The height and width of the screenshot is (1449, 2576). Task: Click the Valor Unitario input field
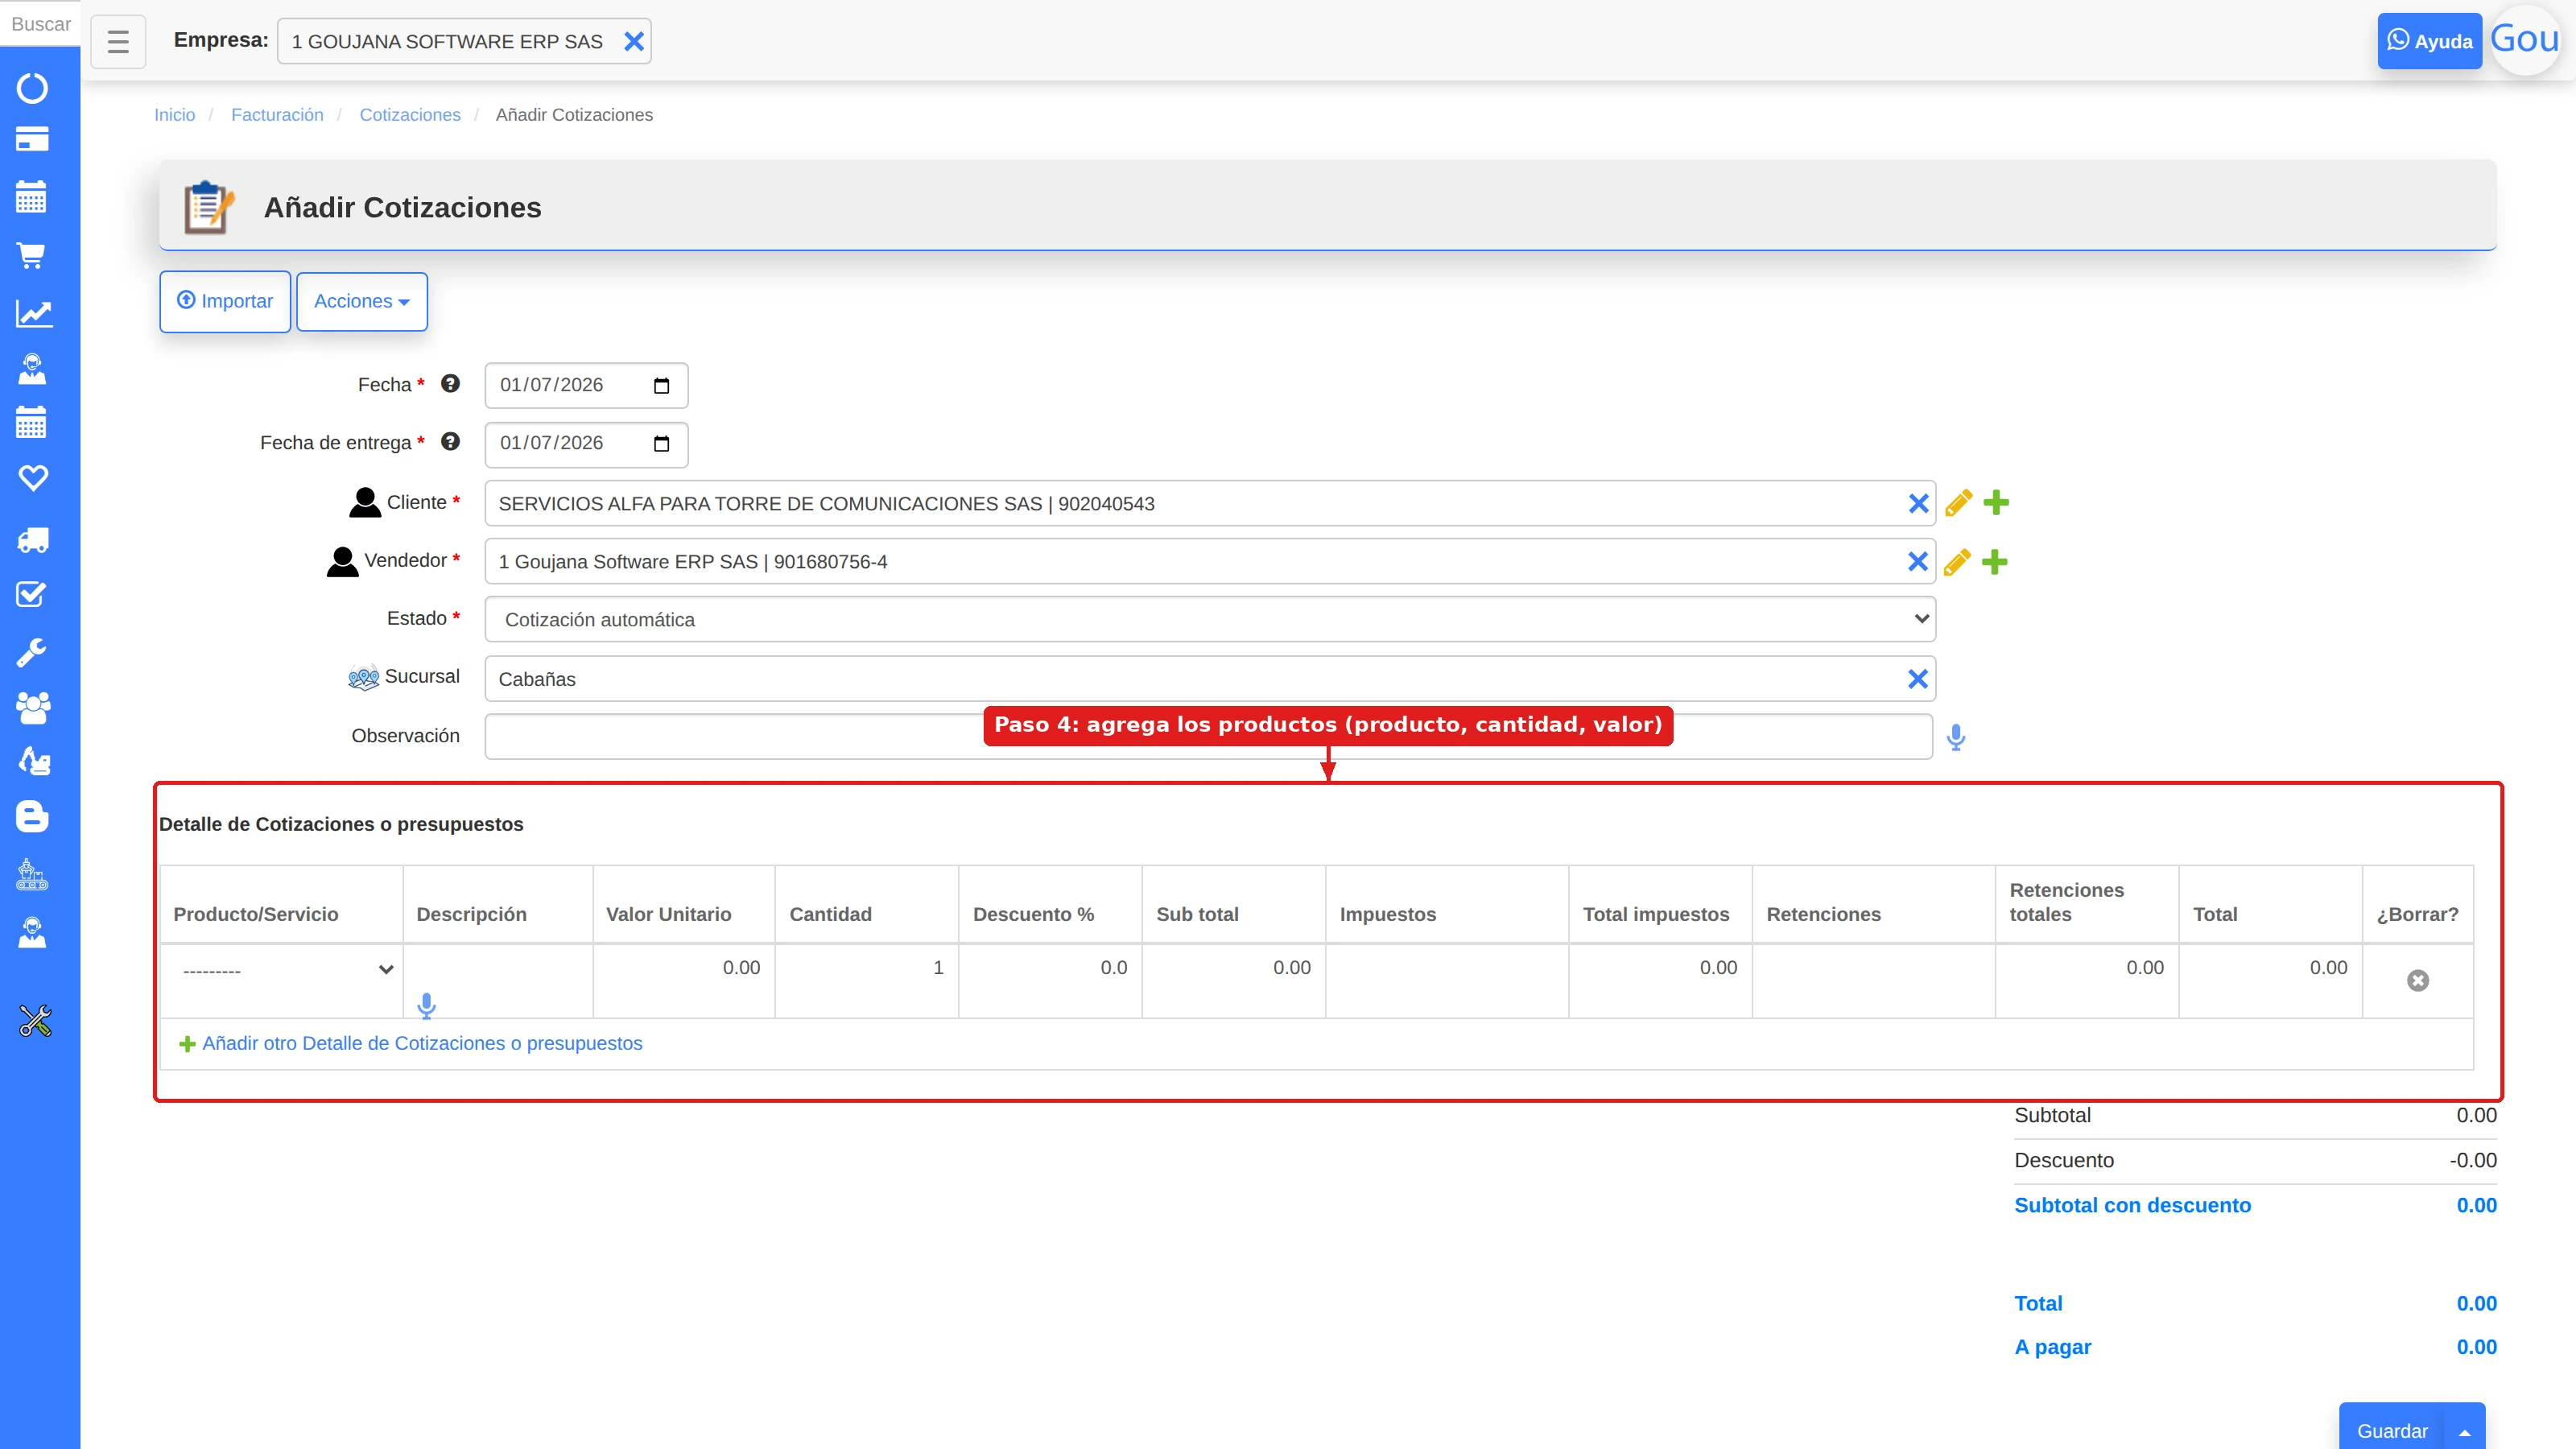[684, 968]
